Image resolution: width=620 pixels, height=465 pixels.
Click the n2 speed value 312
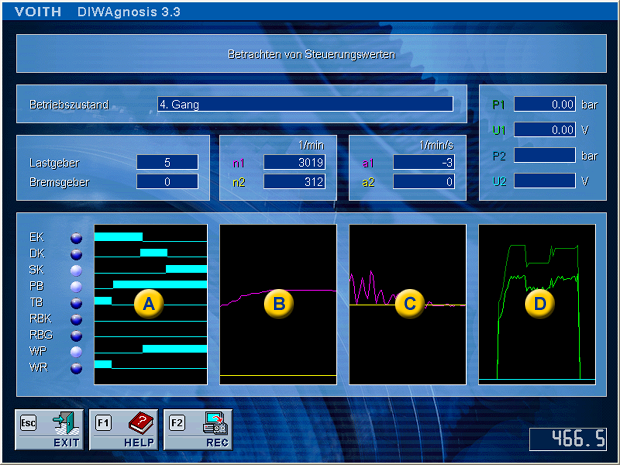295,181
